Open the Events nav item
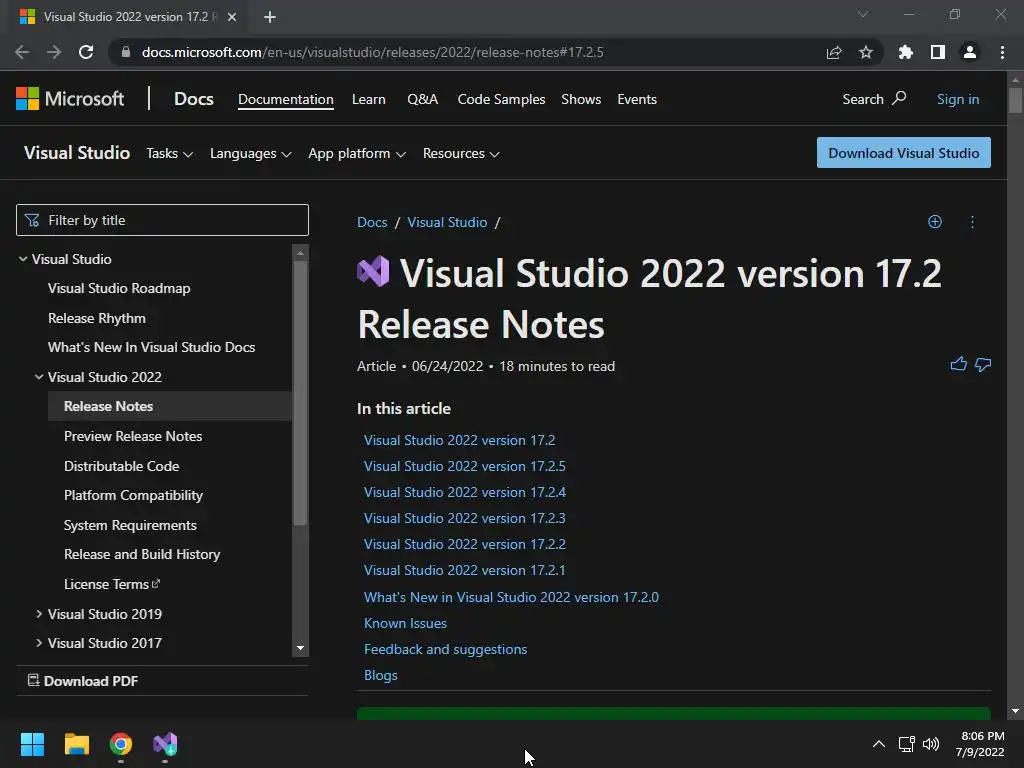 [637, 99]
